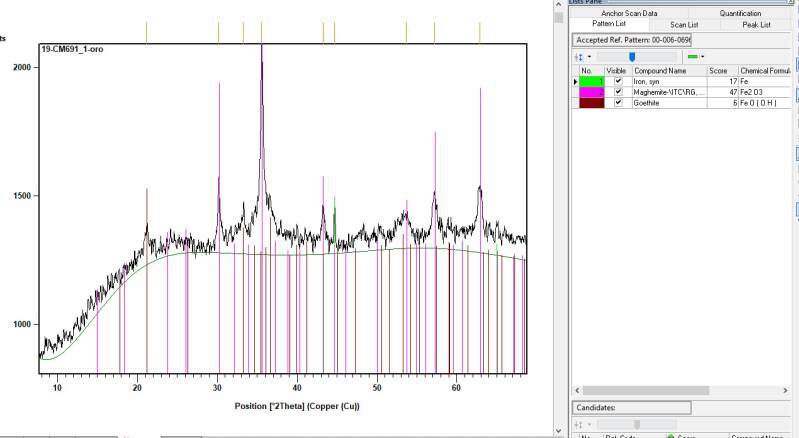The width and height of the screenshot is (799, 438).
Task: Click the Candidates field
Action: tap(632, 407)
